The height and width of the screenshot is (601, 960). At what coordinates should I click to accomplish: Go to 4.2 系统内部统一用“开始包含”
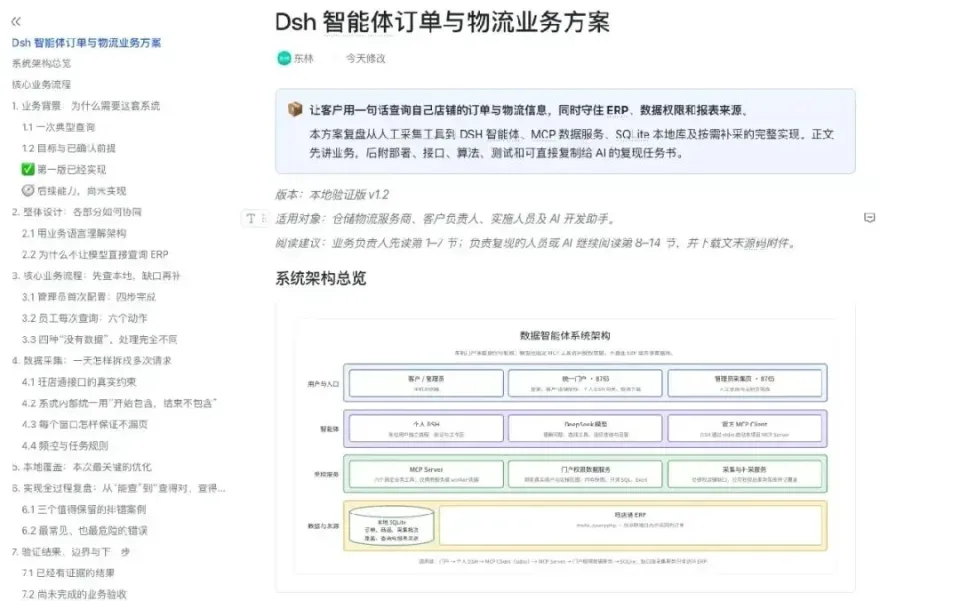(119, 403)
